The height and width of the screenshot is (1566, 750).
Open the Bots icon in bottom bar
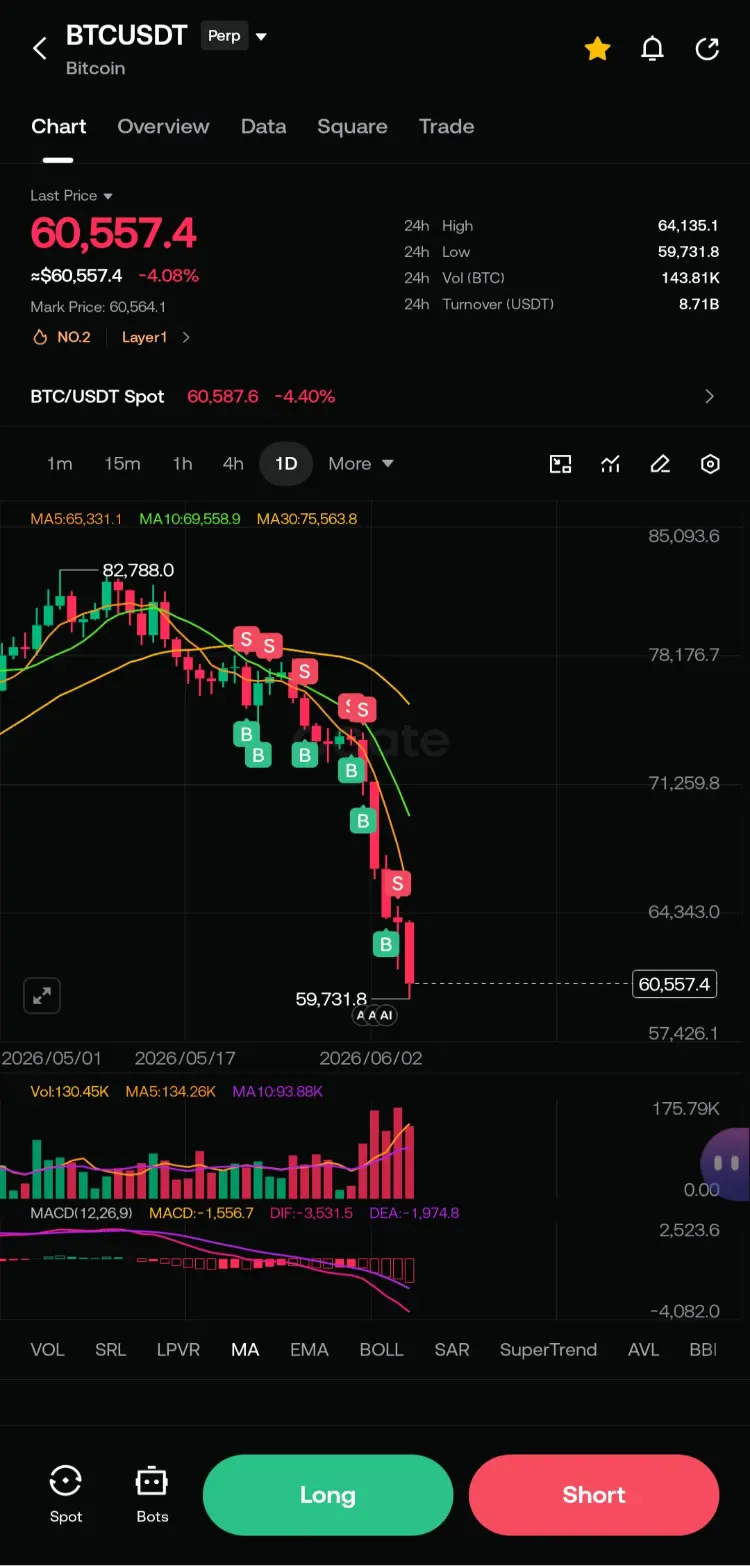pos(152,1494)
